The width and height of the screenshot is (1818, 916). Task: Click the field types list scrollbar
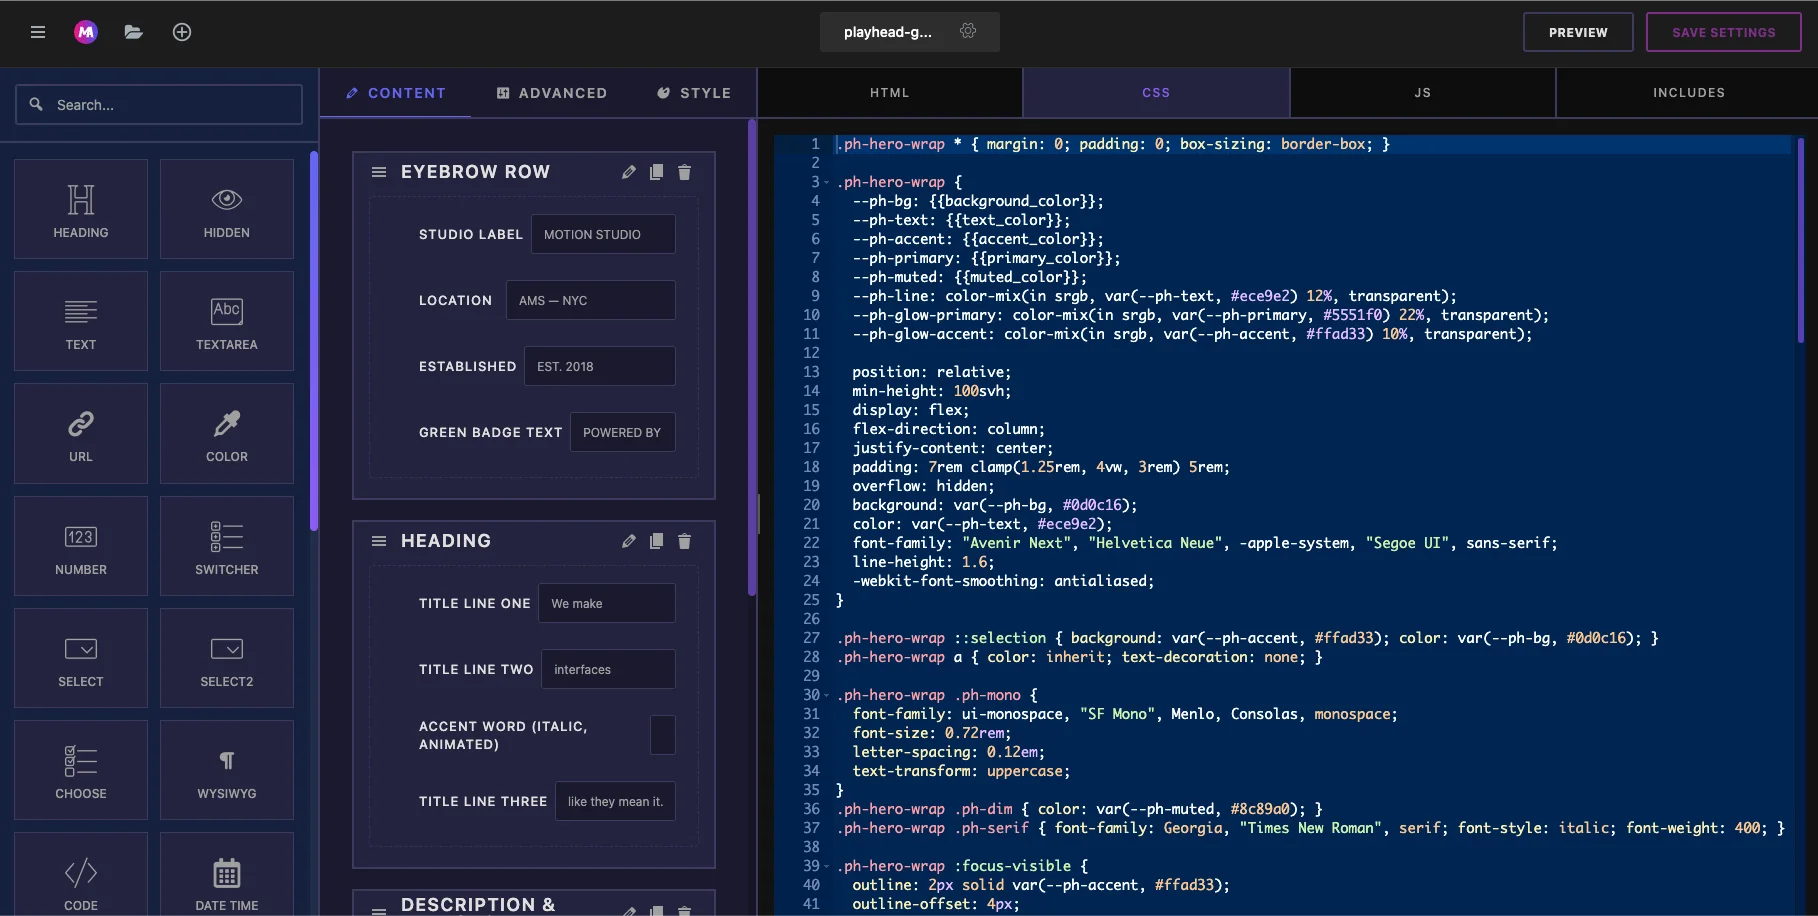(x=314, y=340)
